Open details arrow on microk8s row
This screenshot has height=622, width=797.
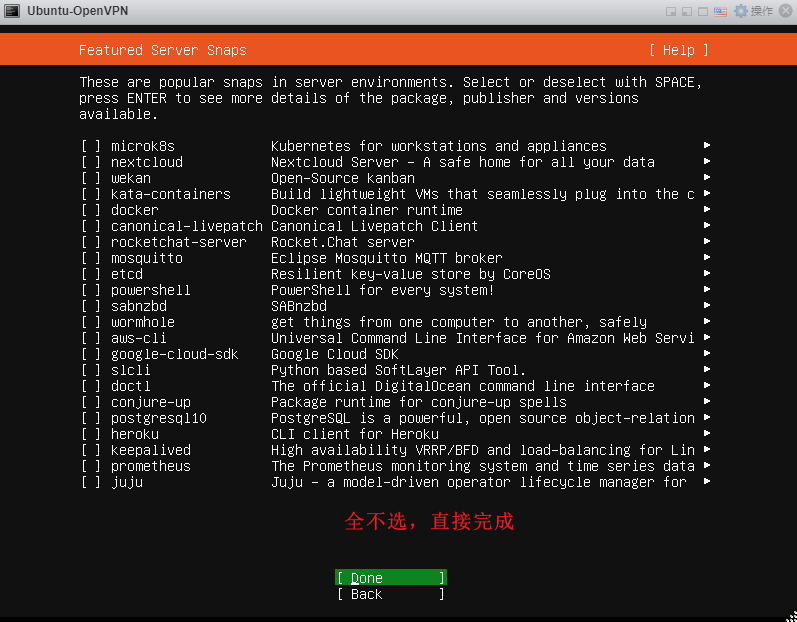707,145
